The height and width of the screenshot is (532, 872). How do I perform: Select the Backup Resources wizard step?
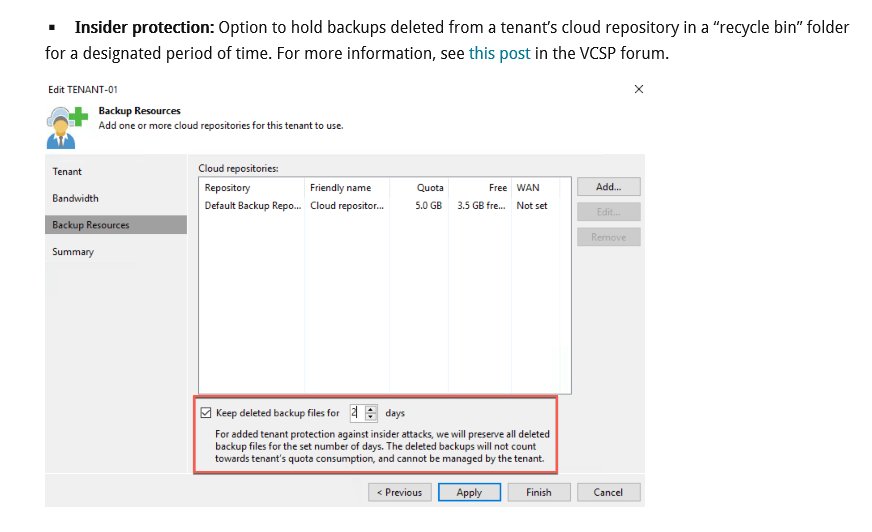[x=116, y=225]
